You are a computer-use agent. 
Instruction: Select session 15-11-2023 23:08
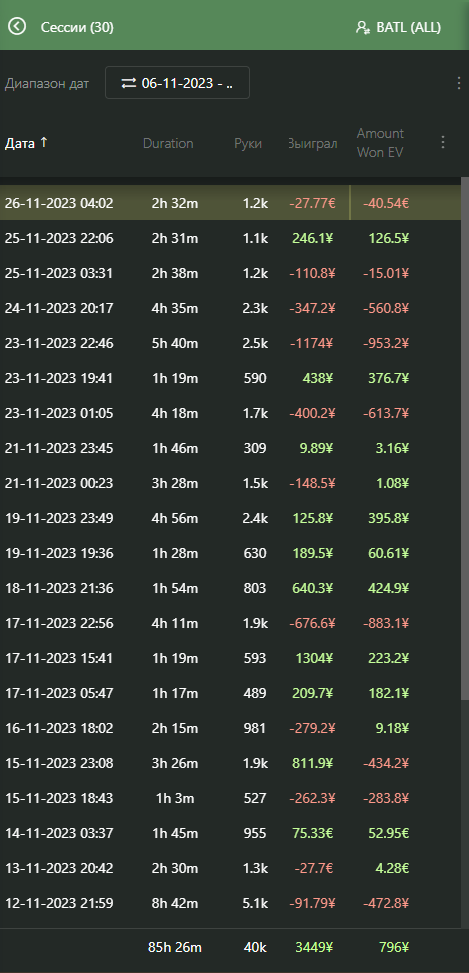(x=231, y=763)
